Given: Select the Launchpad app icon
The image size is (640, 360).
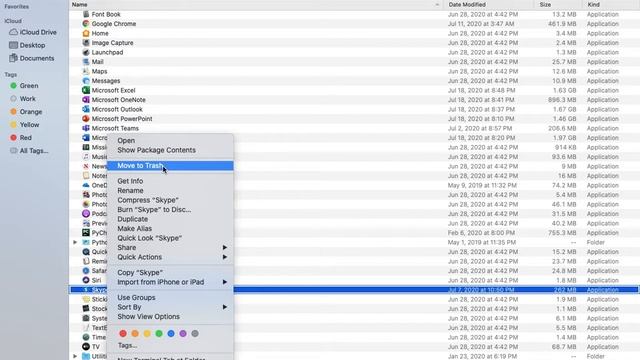Looking at the screenshot, I should click(86, 52).
